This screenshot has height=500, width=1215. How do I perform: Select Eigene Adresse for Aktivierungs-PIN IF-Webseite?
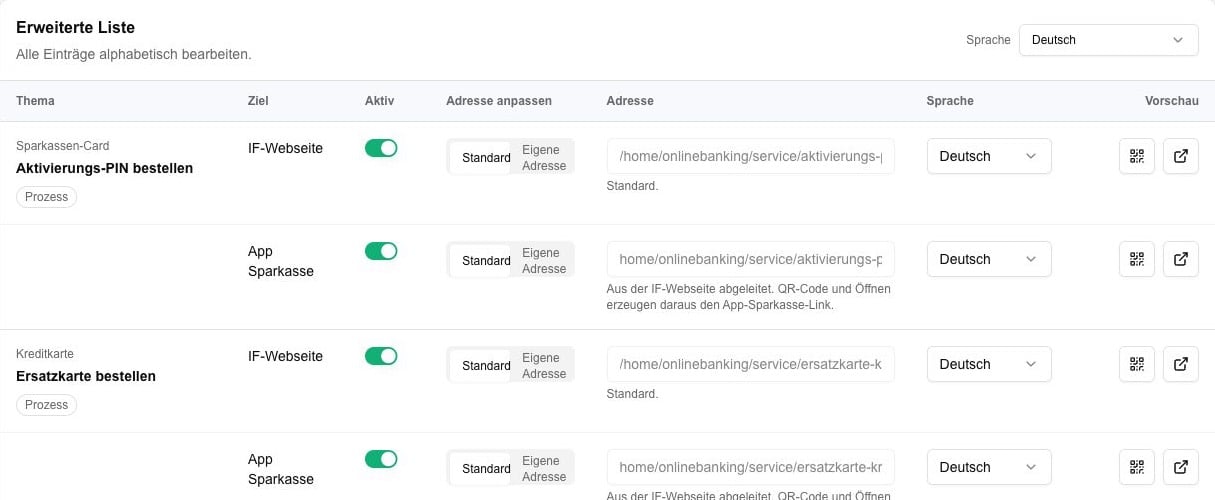click(x=543, y=158)
